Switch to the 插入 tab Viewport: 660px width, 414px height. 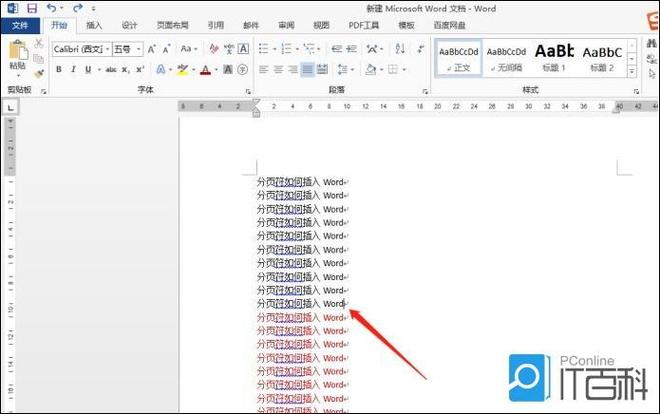click(94, 25)
